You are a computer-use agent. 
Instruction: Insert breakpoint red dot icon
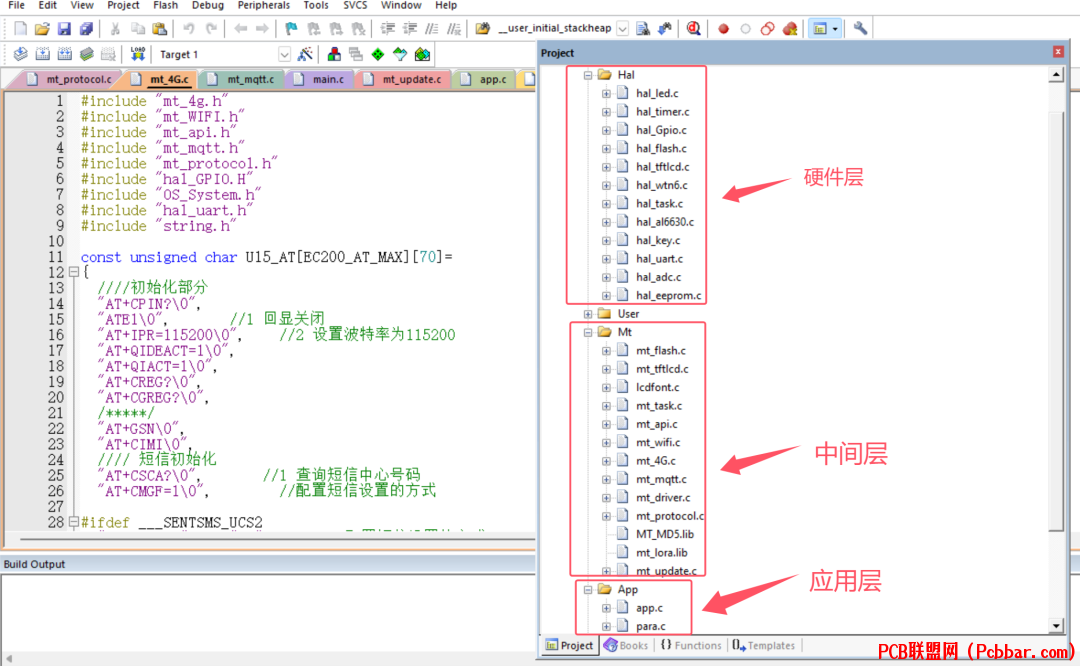pyautogui.click(x=723, y=28)
